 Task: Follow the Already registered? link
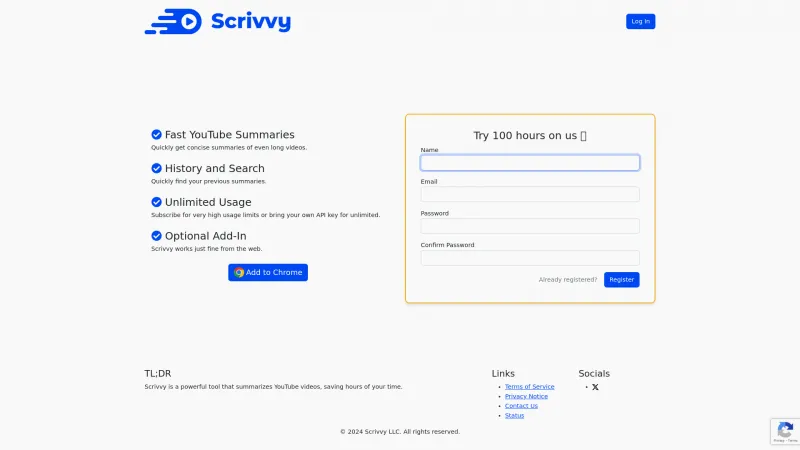(567, 280)
